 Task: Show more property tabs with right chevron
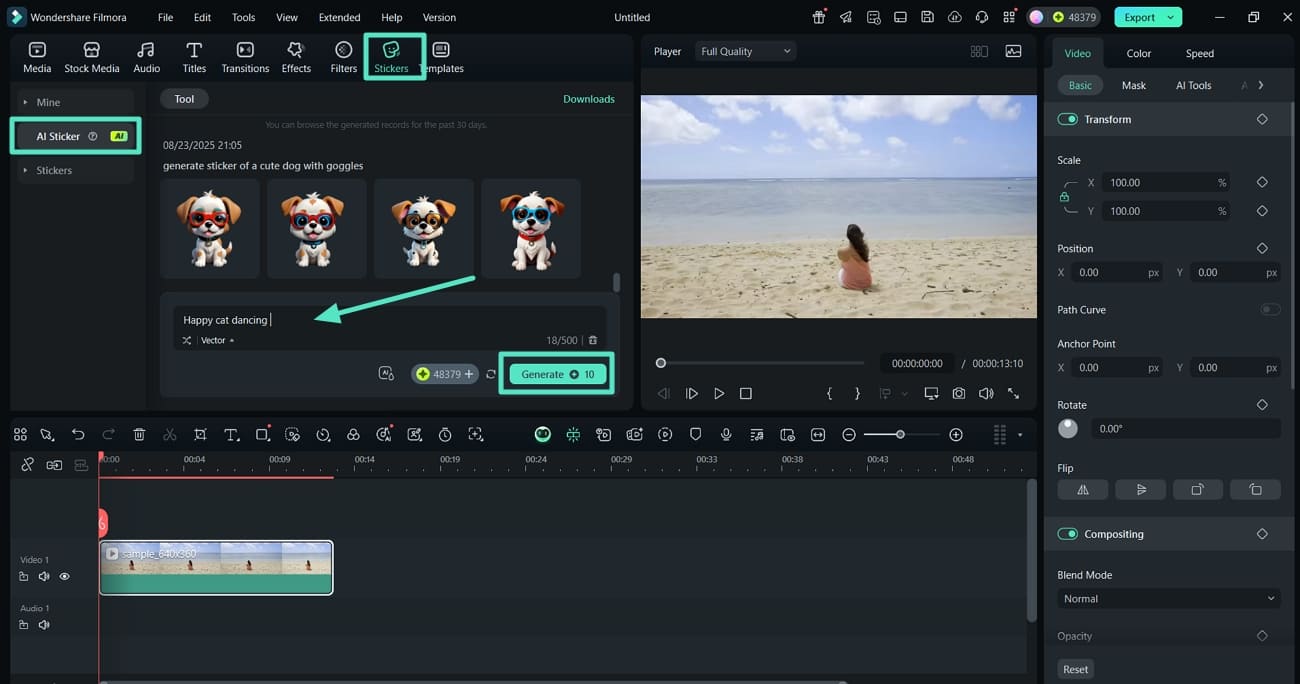click(x=1261, y=85)
